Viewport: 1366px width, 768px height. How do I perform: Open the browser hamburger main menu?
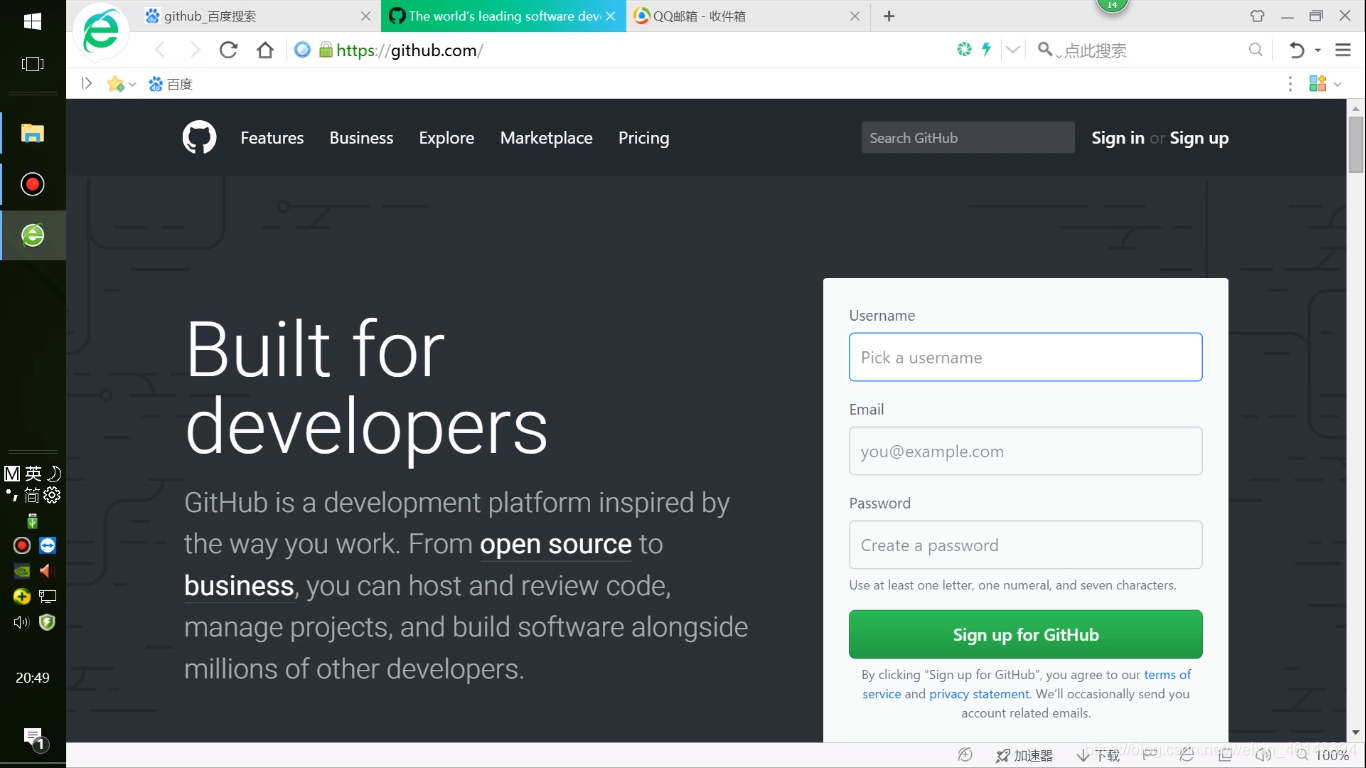click(1343, 50)
